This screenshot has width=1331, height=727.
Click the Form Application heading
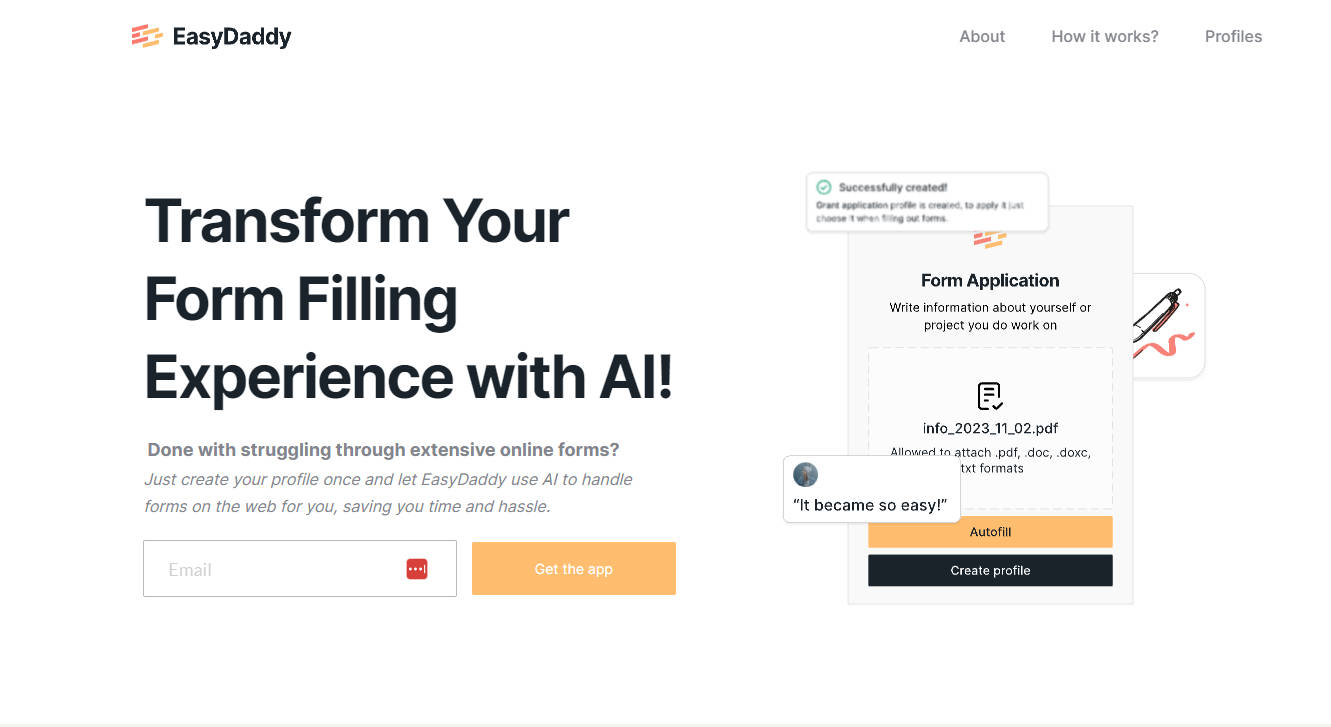click(989, 280)
